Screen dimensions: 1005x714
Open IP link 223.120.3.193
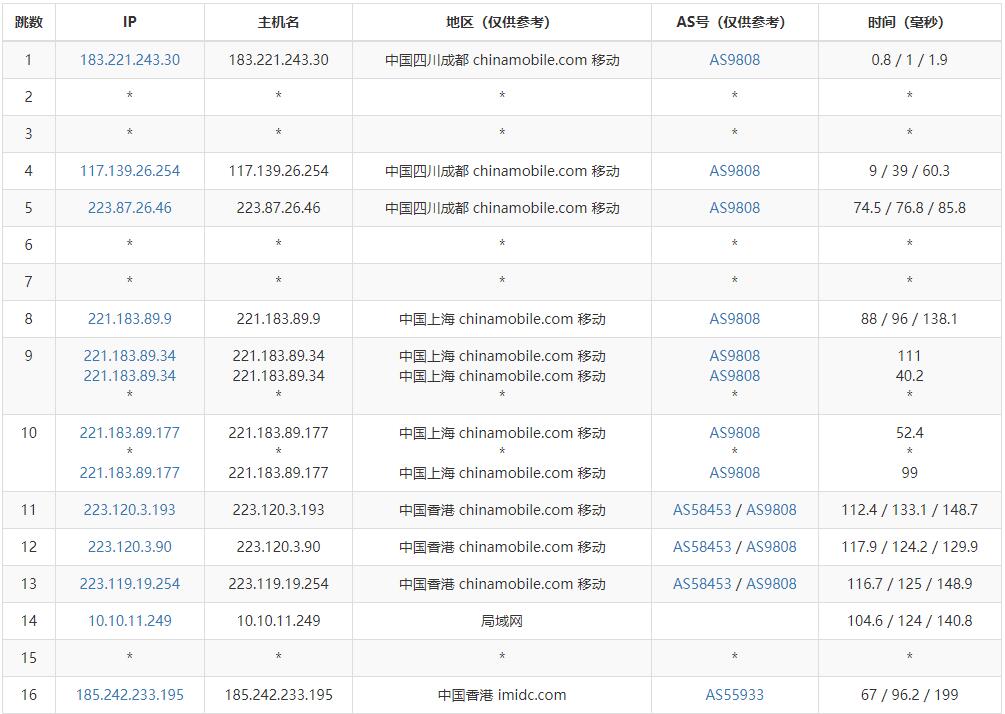[x=129, y=510]
